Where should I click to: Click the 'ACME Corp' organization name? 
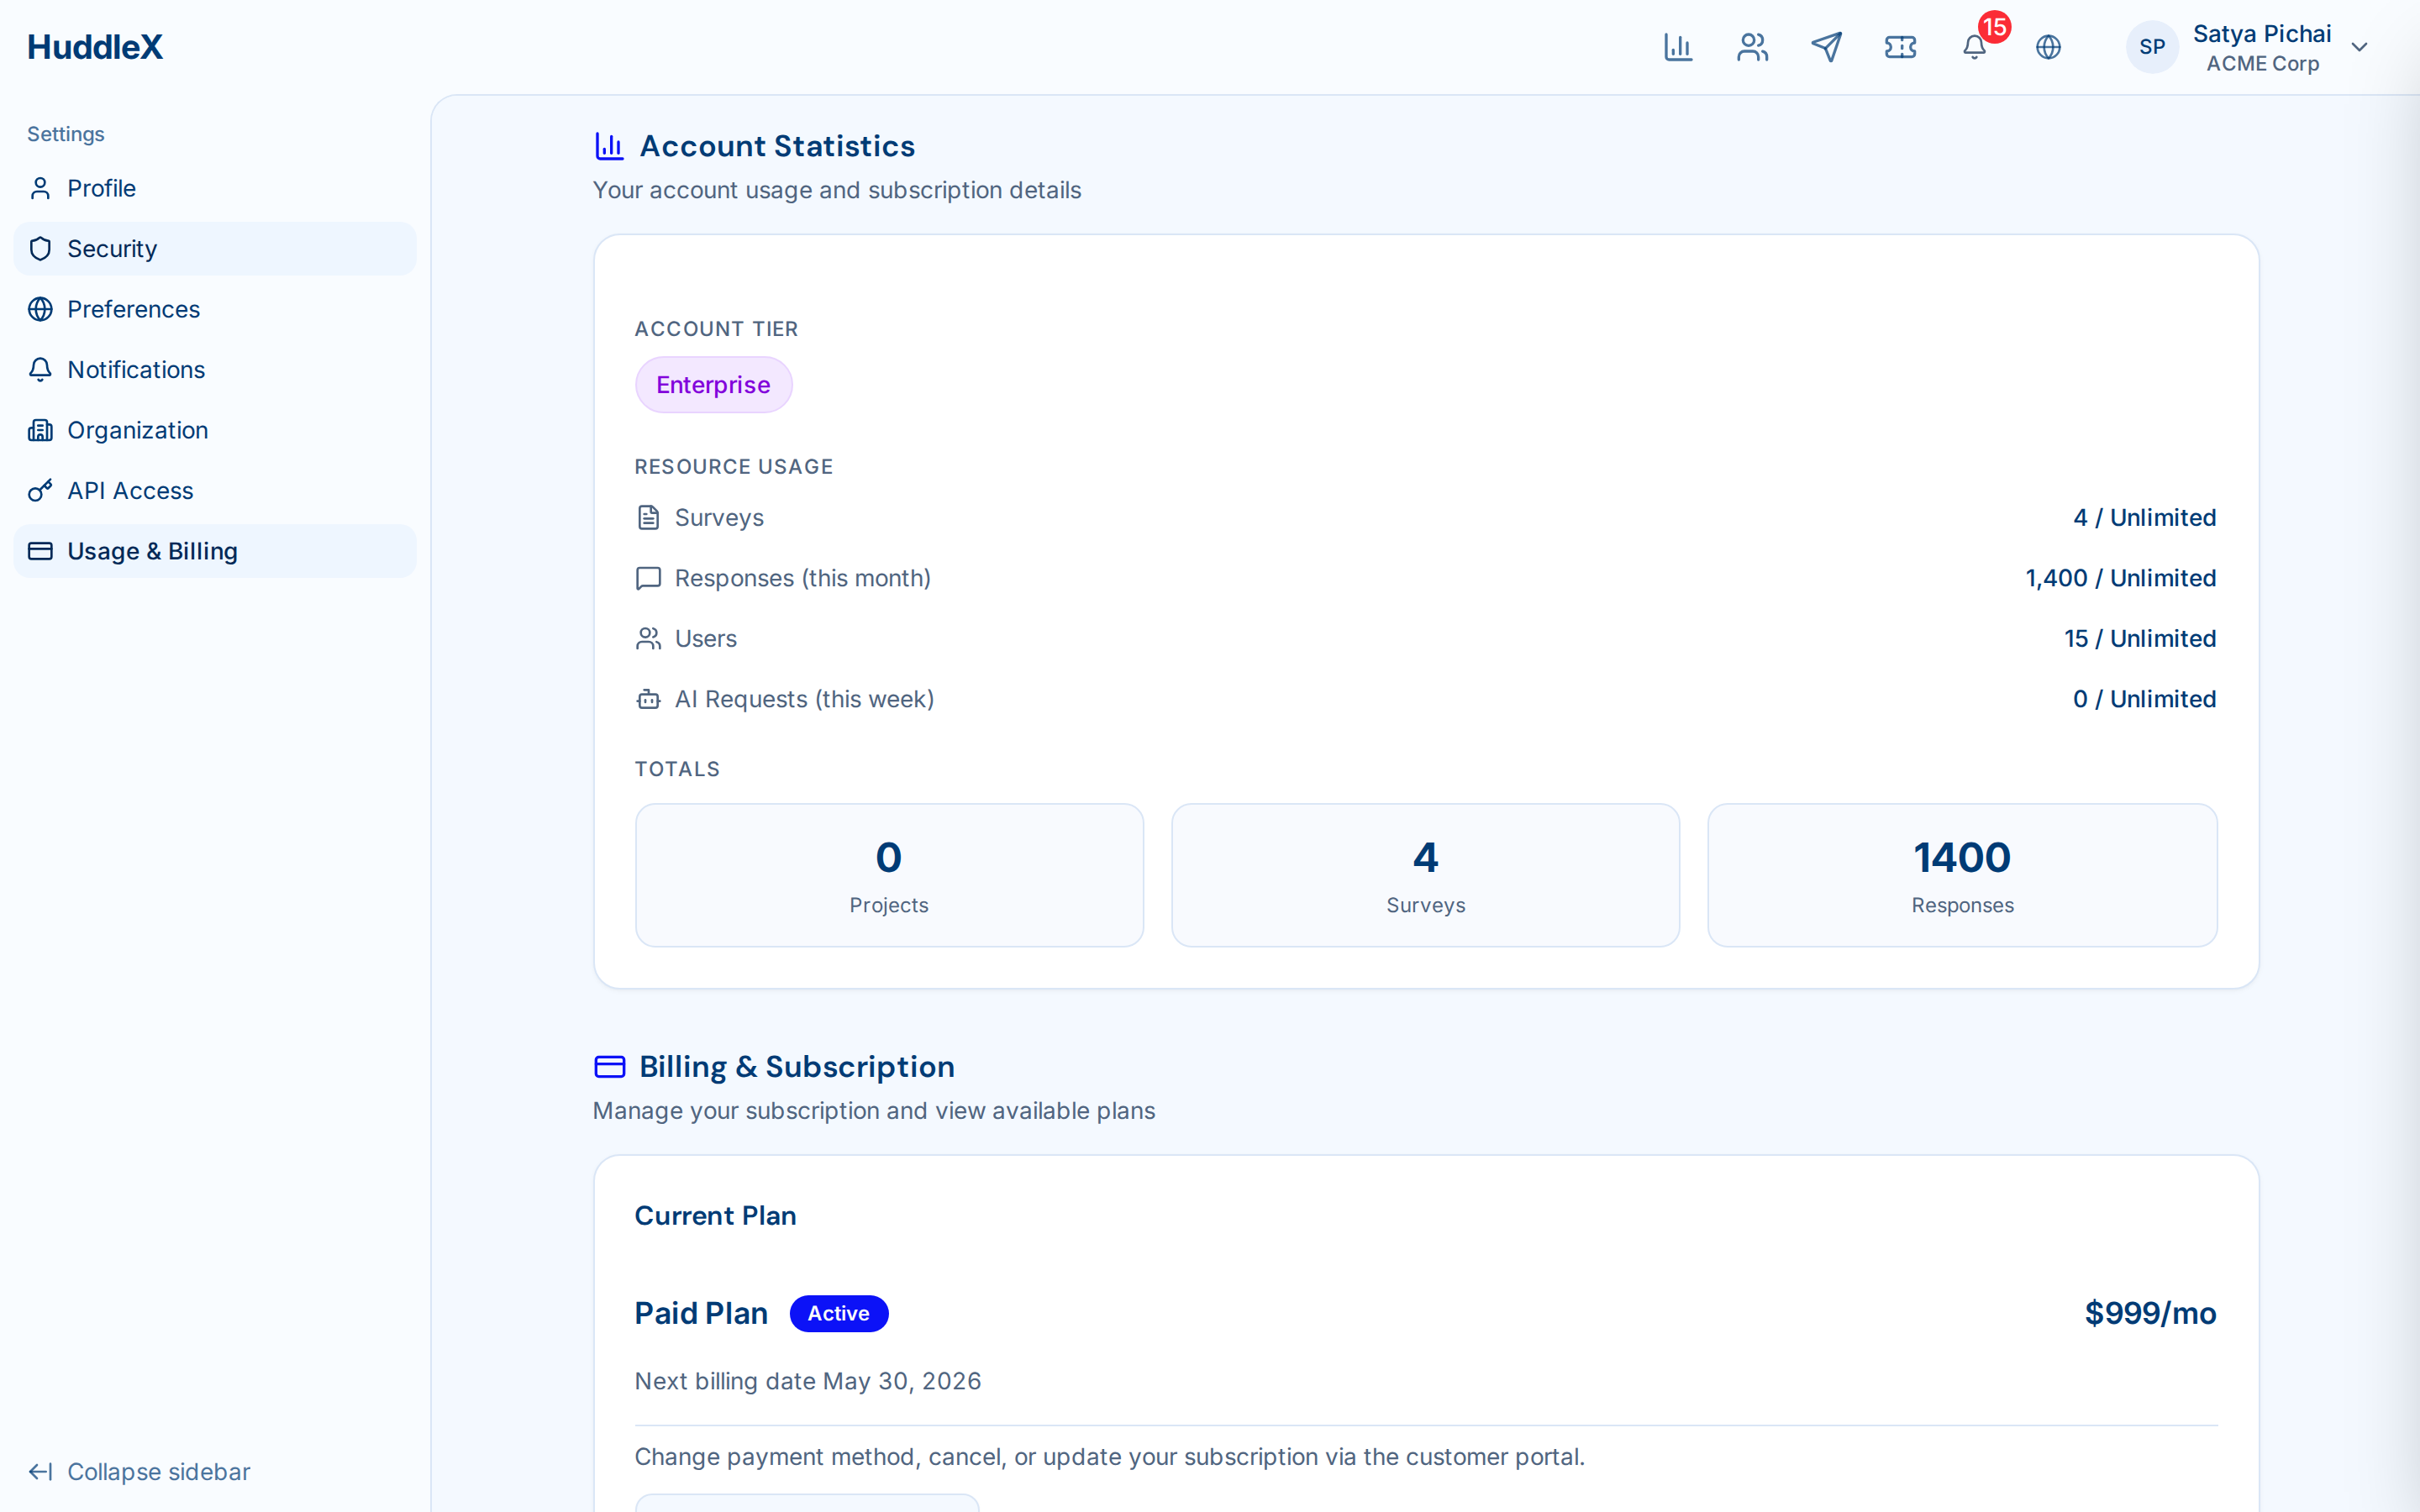pos(2262,64)
